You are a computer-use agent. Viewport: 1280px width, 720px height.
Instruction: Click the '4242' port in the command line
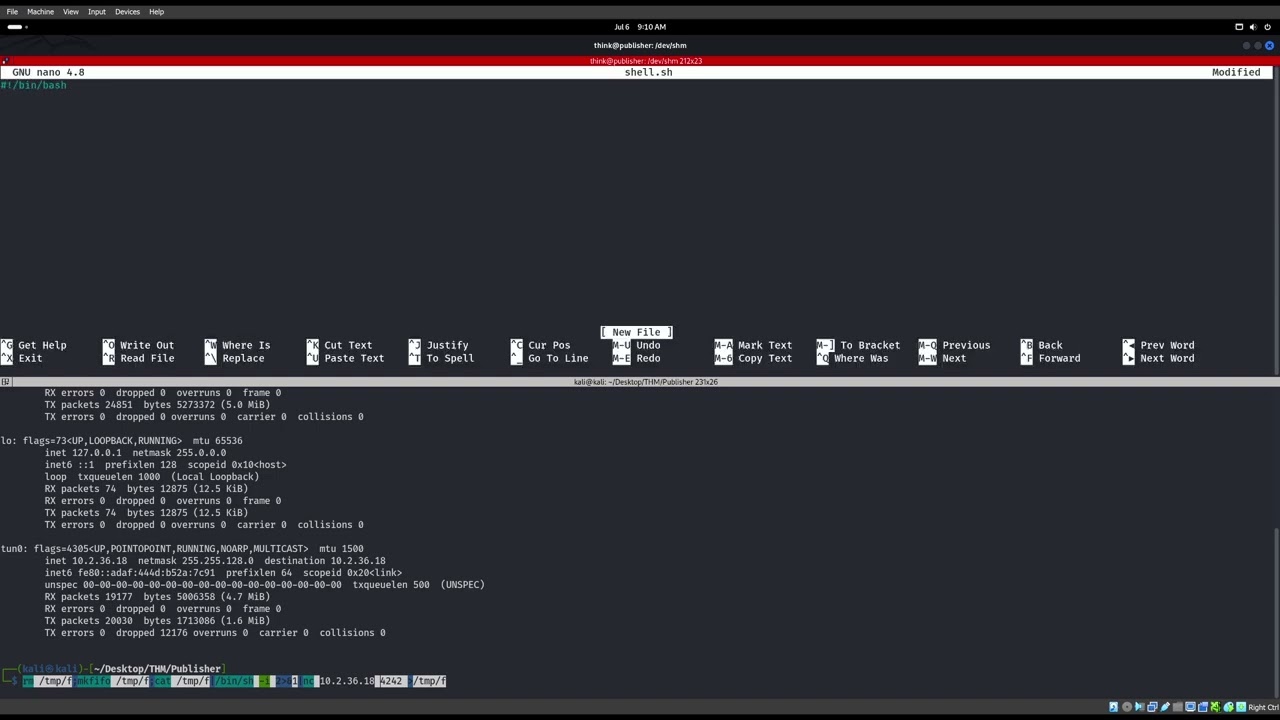pyautogui.click(x=390, y=681)
